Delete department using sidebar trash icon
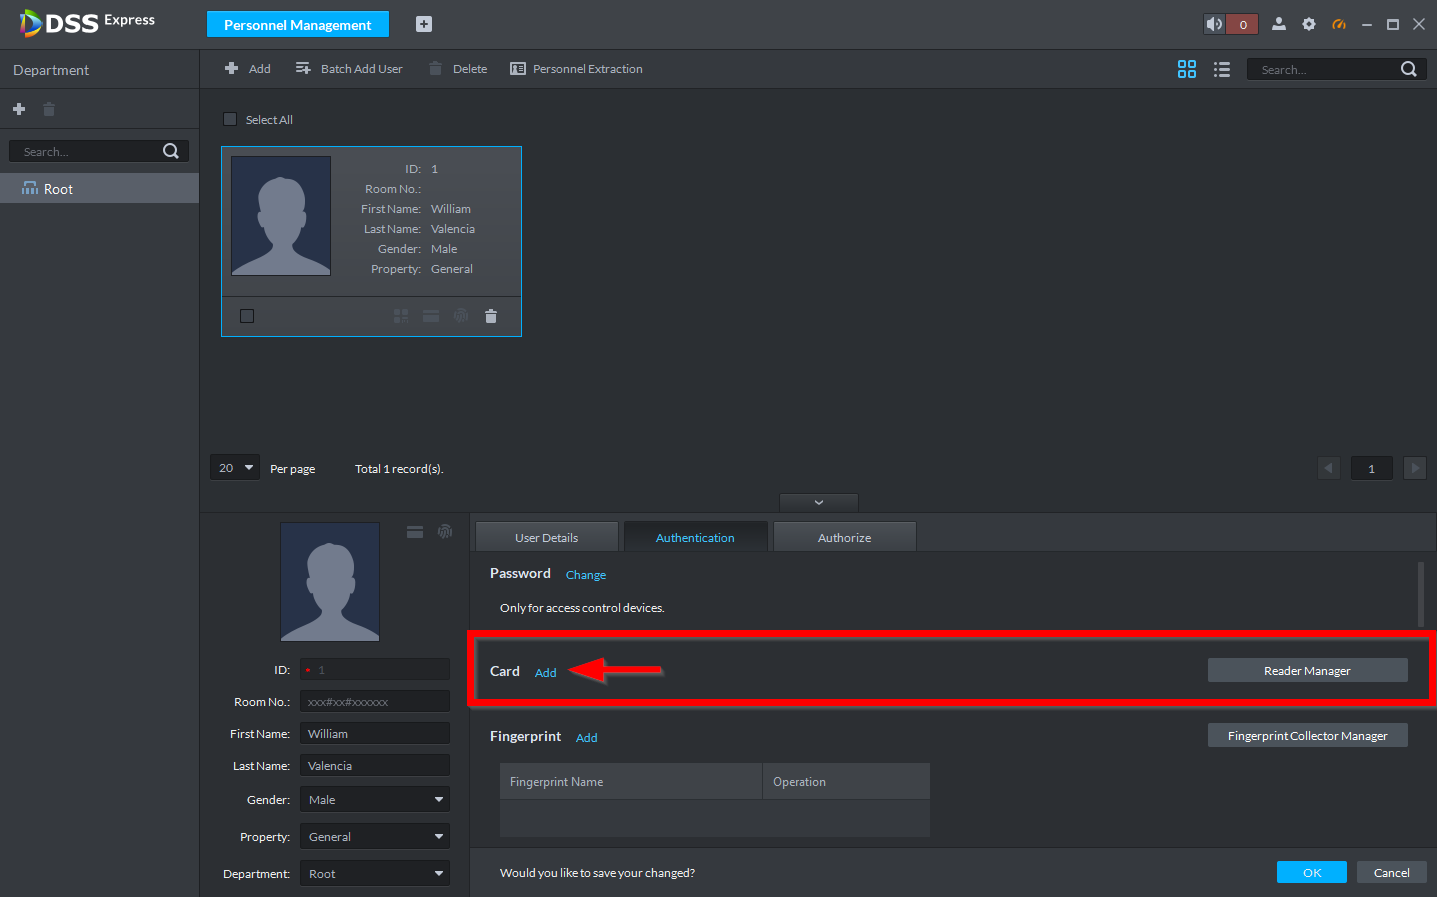The height and width of the screenshot is (897, 1437). [x=49, y=109]
